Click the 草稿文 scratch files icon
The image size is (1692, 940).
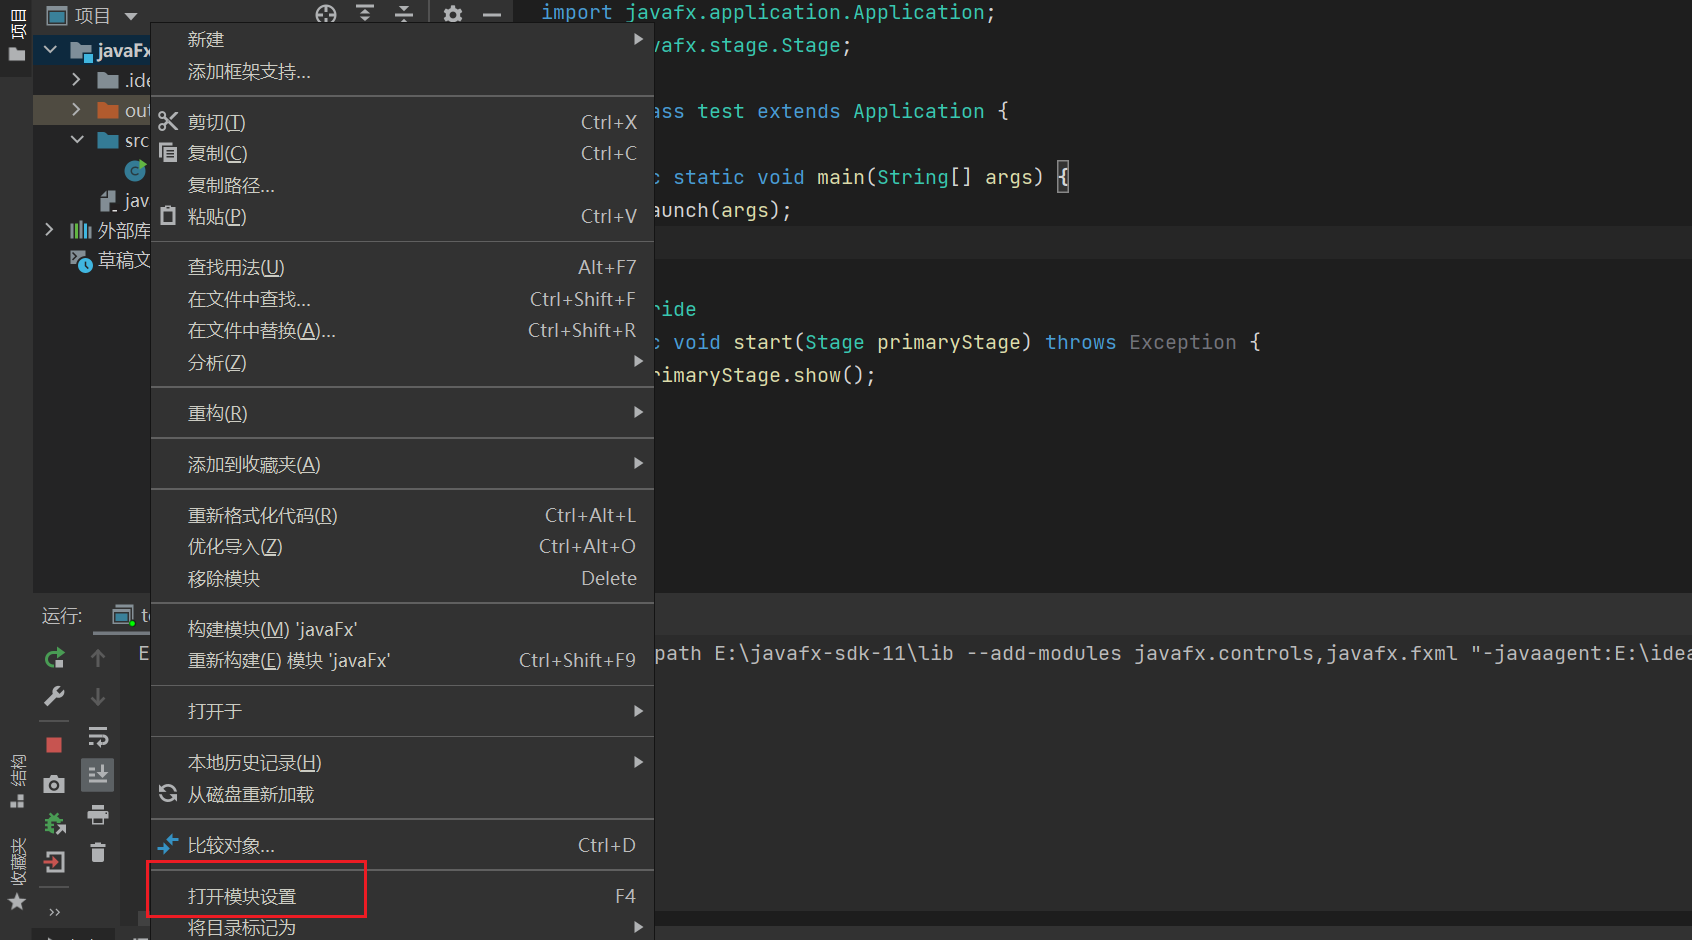coord(81,261)
